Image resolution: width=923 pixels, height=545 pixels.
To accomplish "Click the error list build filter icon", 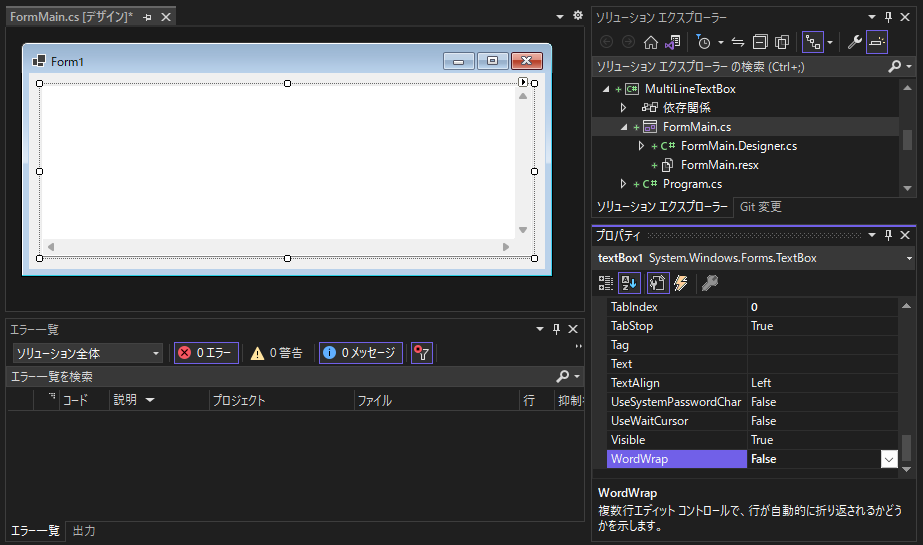I will point(421,353).
